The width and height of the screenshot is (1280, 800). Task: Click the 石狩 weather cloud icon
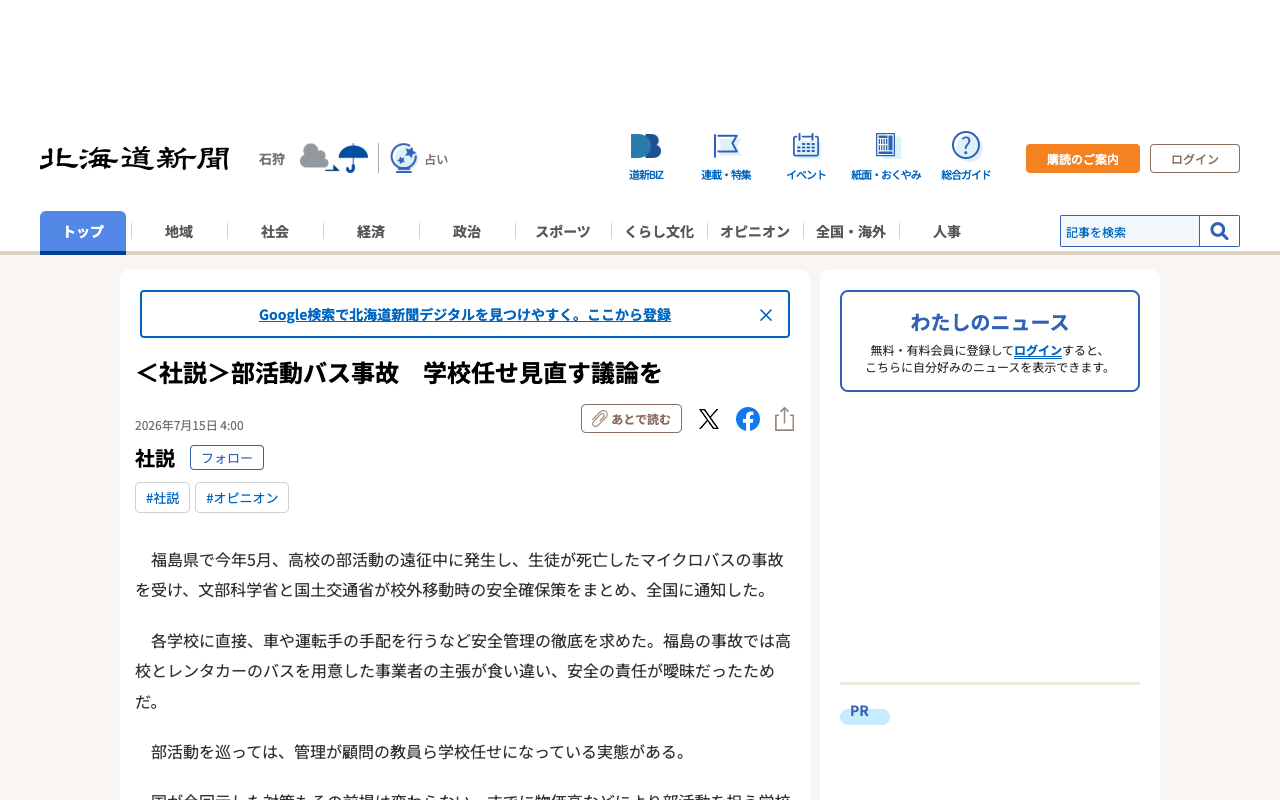316,157
